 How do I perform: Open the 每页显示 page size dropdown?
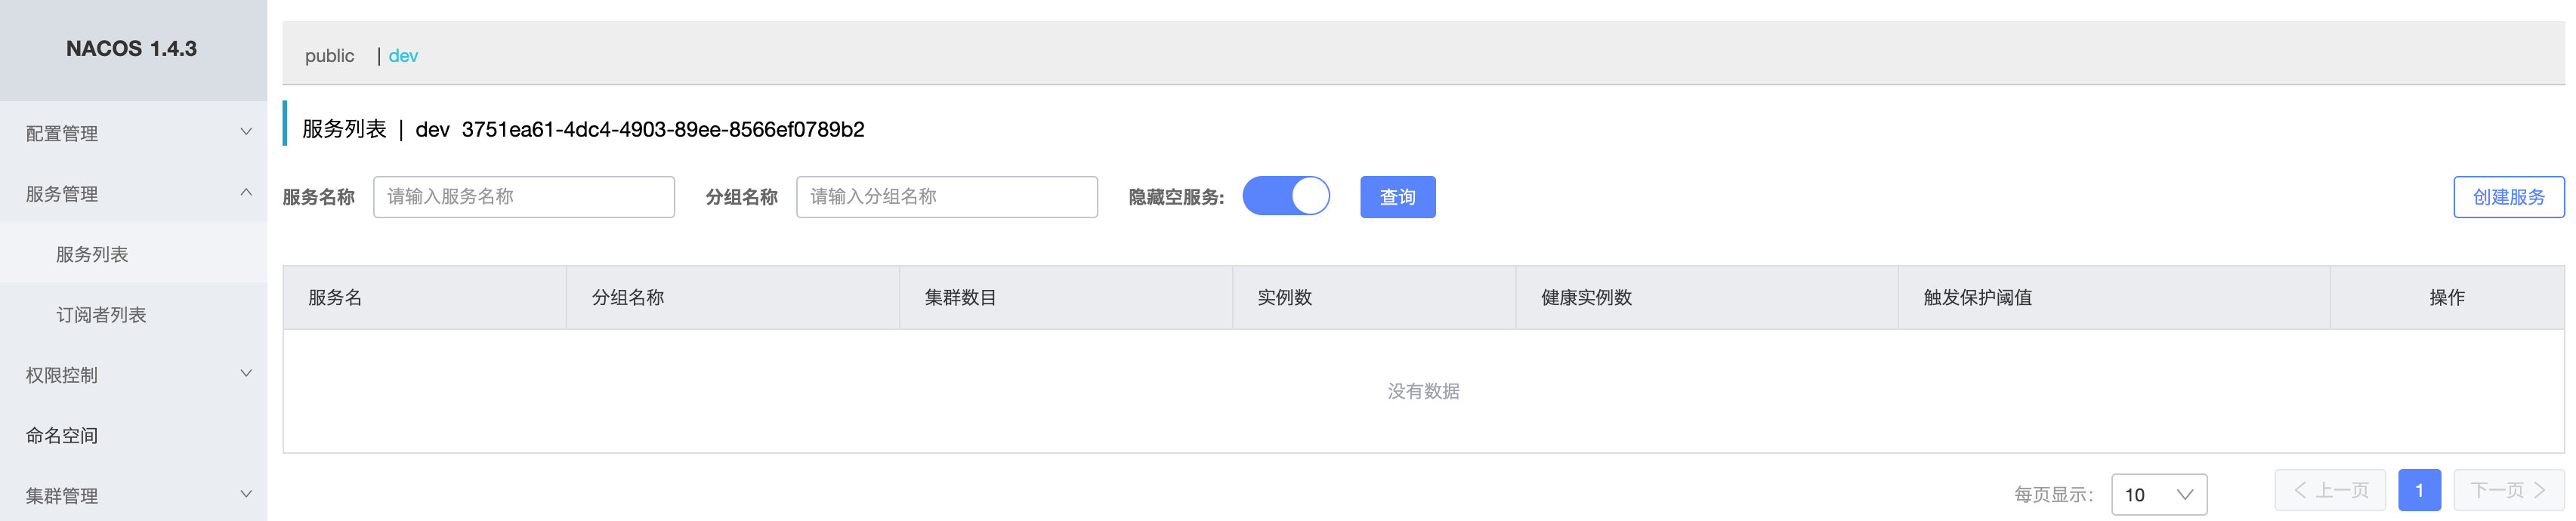2158,494
